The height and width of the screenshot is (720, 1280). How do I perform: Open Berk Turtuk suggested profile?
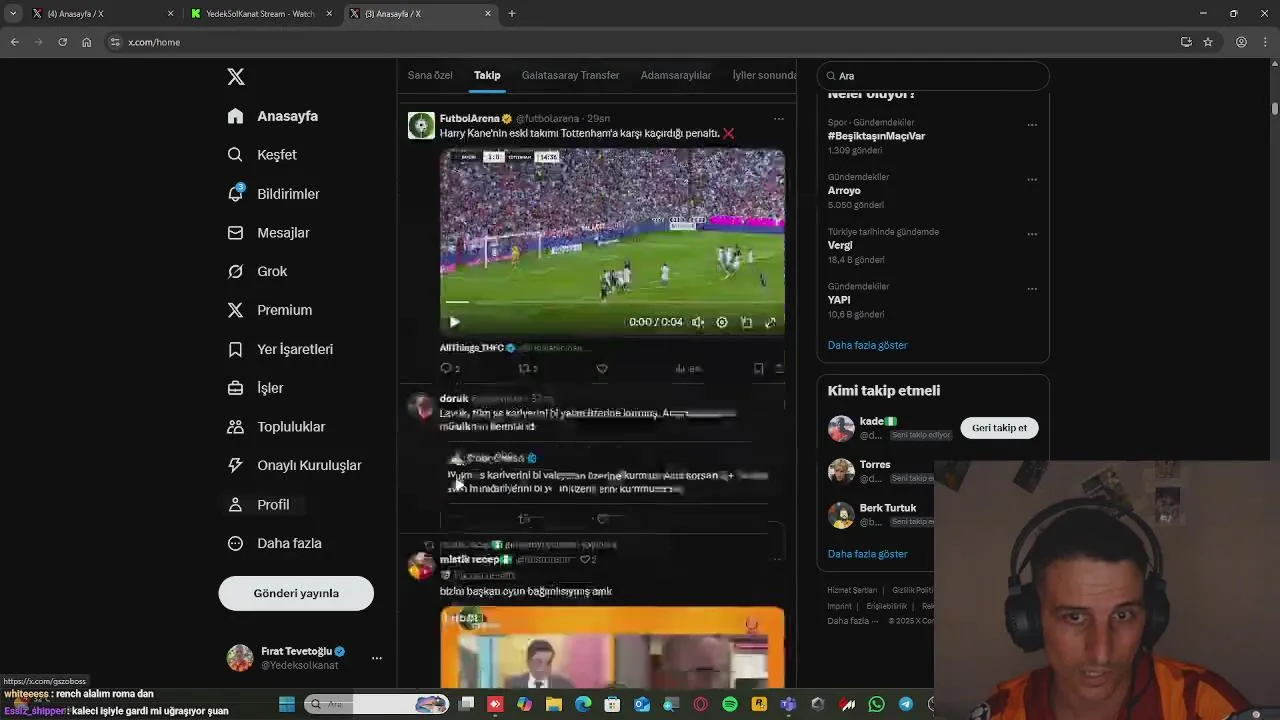coord(887,508)
